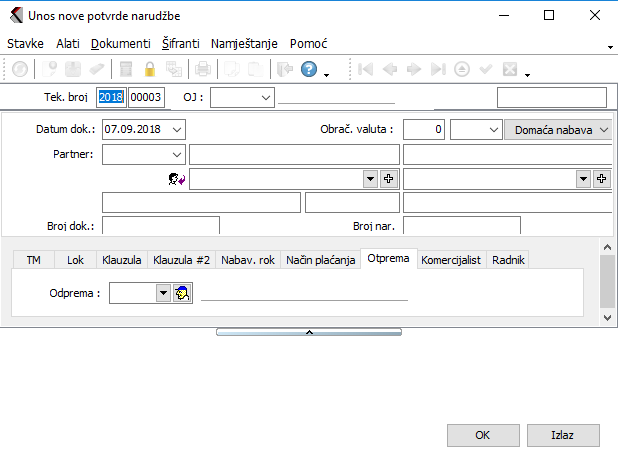Click the printer toolbar icon
This screenshot has height=449, width=618.
click(203, 70)
